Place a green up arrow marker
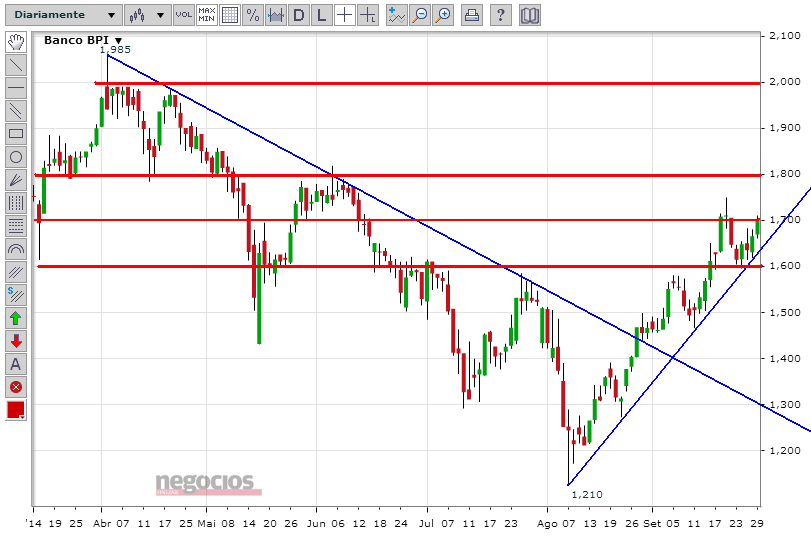This screenshot has width=811, height=537. (16, 318)
